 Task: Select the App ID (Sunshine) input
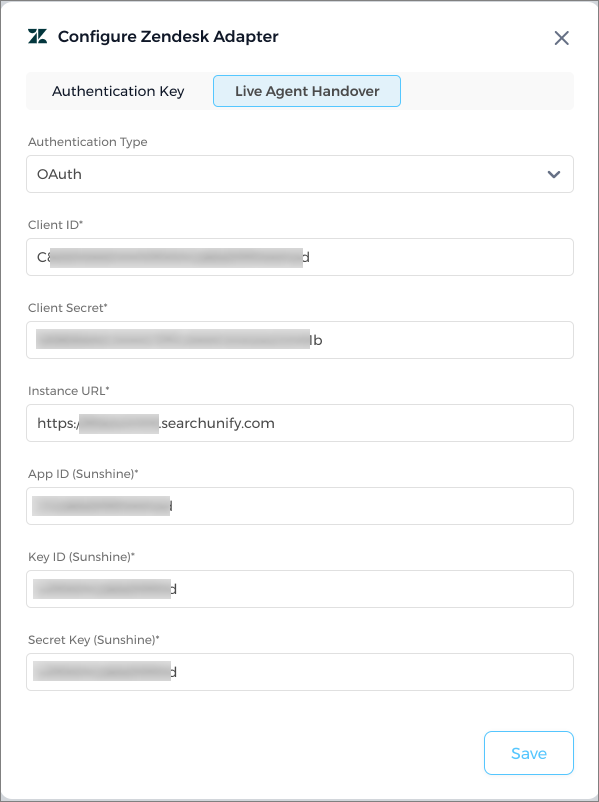click(300, 506)
